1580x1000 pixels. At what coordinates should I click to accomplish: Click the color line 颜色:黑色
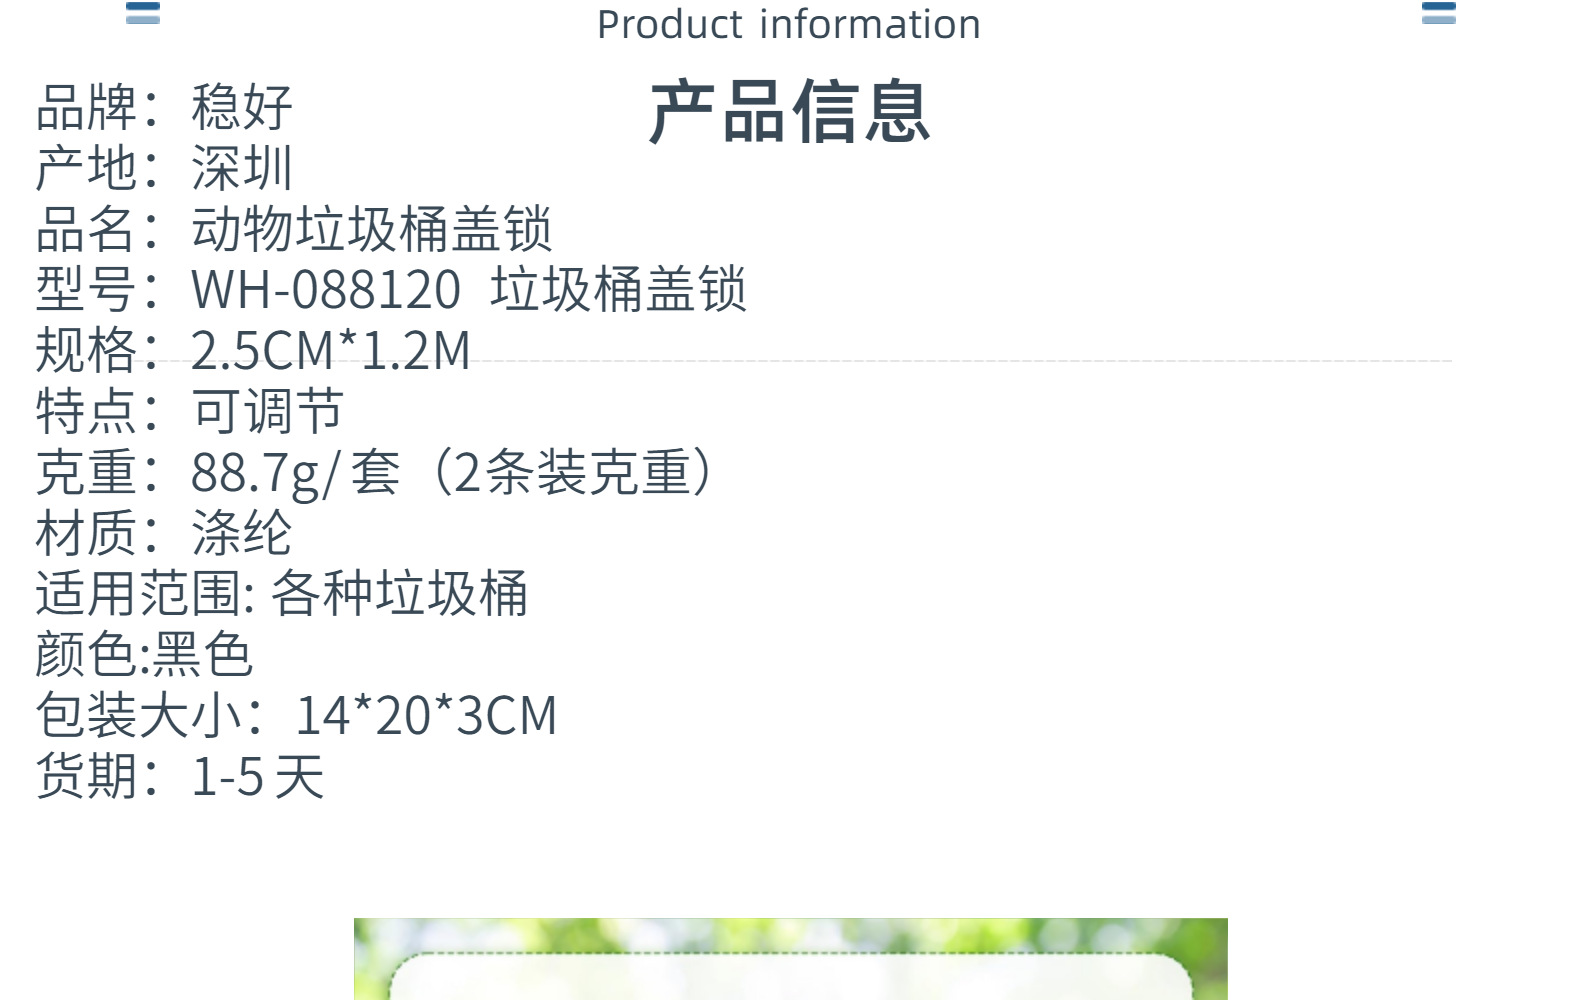[x=144, y=655]
